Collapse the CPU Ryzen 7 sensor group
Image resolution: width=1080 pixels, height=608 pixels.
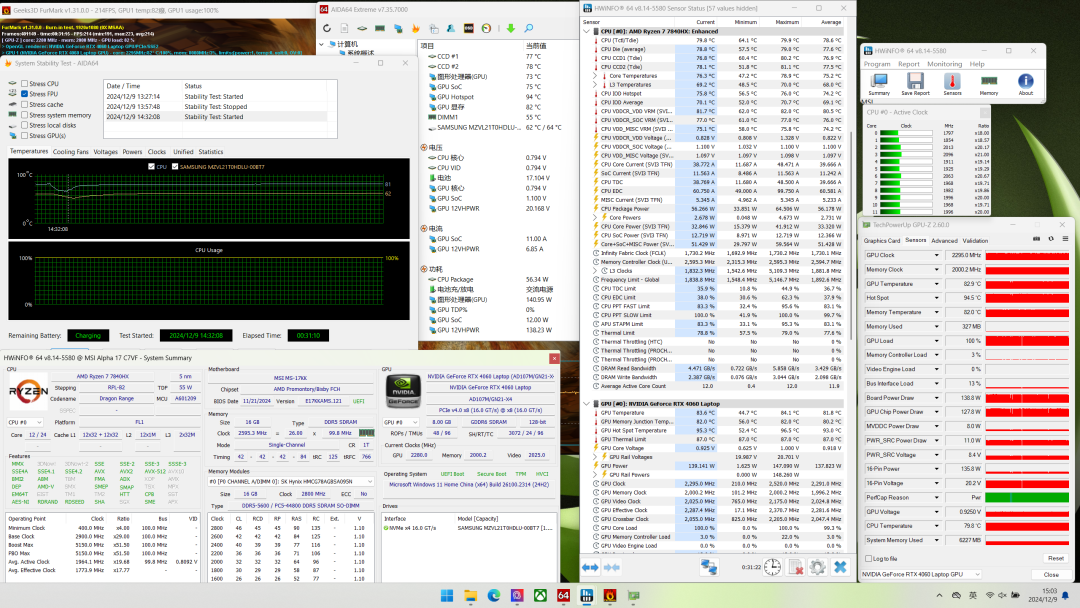(x=588, y=31)
